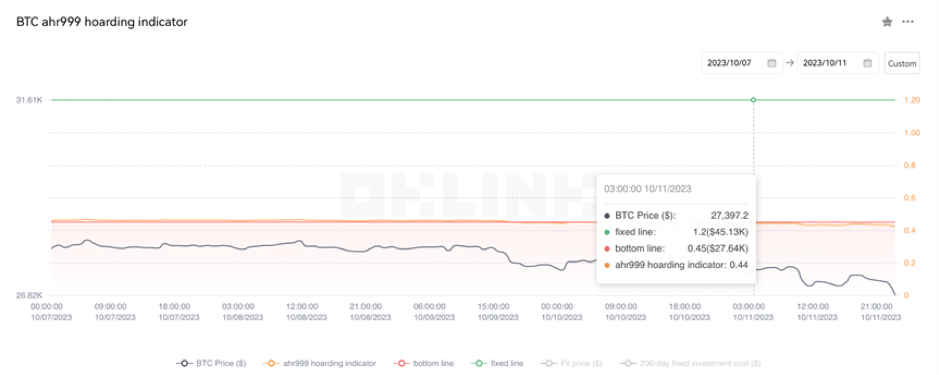Click the Custom range button
This screenshot has height=375, width=939.
pyautogui.click(x=902, y=63)
